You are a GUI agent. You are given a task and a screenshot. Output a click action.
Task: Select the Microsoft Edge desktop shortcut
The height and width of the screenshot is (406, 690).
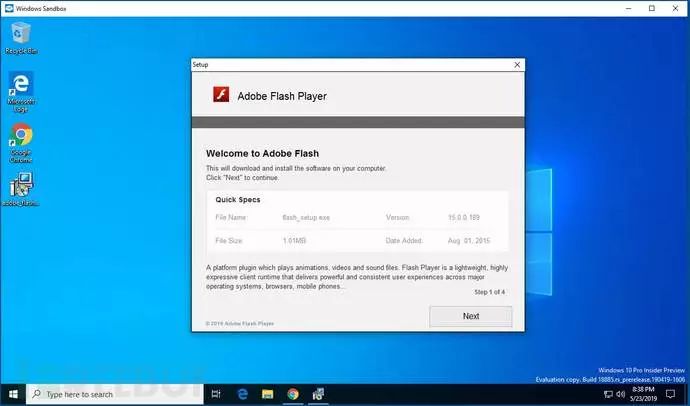(21, 92)
